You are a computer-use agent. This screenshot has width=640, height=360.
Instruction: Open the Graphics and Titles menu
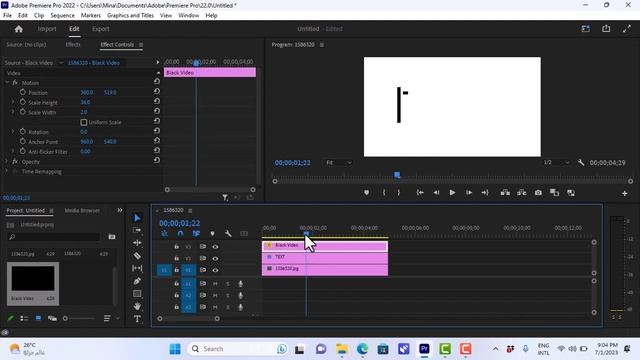click(x=130, y=16)
